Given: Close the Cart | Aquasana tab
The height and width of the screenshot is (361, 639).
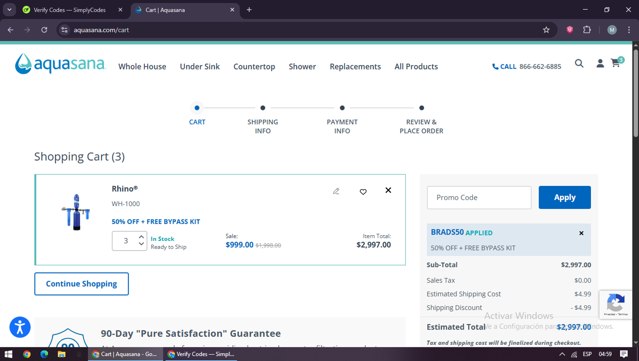Looking at the screenshot, I should click(x=232, y=10).
